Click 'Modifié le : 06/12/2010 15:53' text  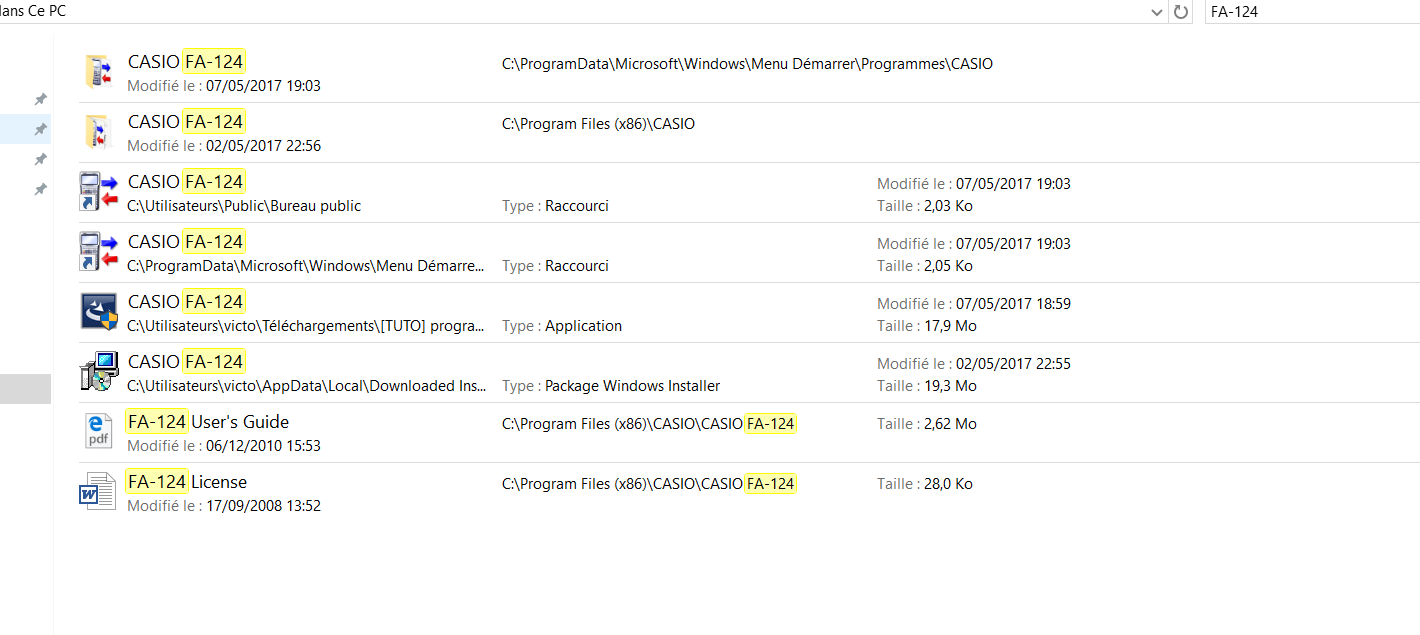[224, 446]
